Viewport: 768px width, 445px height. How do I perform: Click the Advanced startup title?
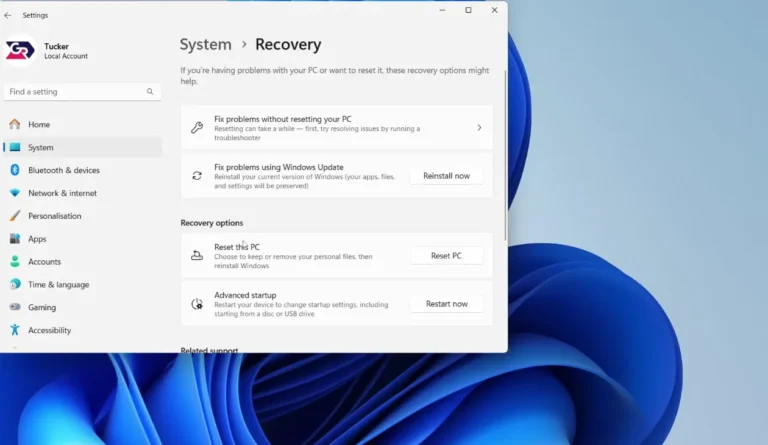245,295
